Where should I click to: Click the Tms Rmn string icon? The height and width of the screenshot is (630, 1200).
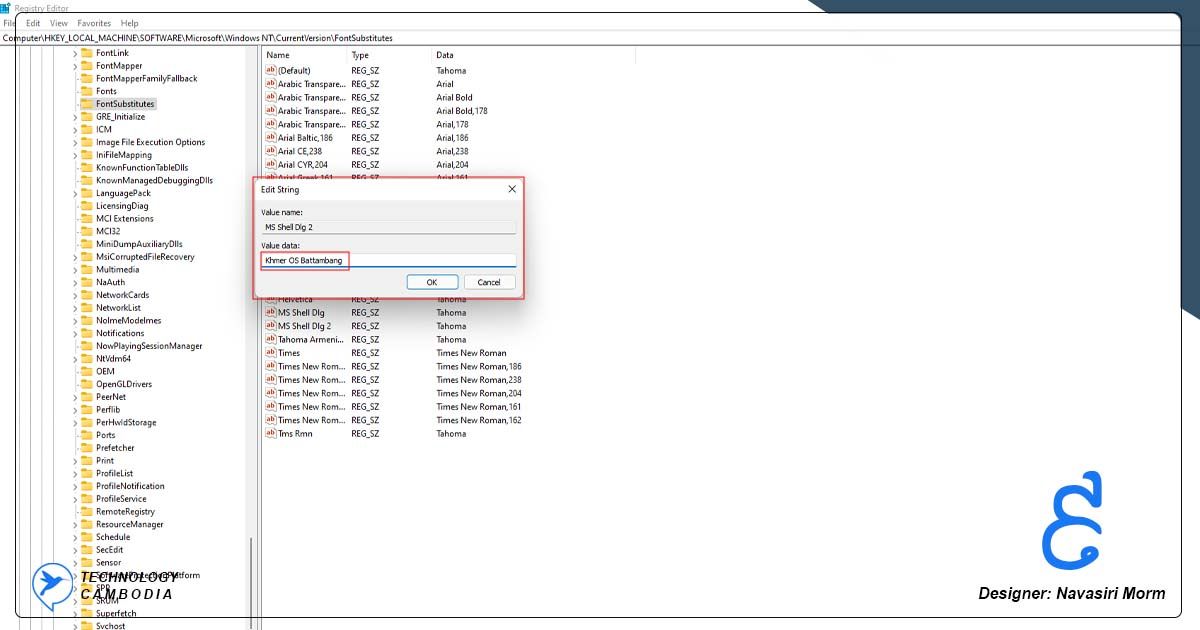(270, 434)
